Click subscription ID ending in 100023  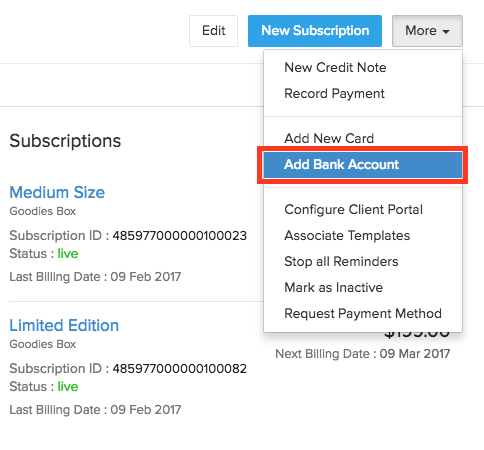point(180,236)
